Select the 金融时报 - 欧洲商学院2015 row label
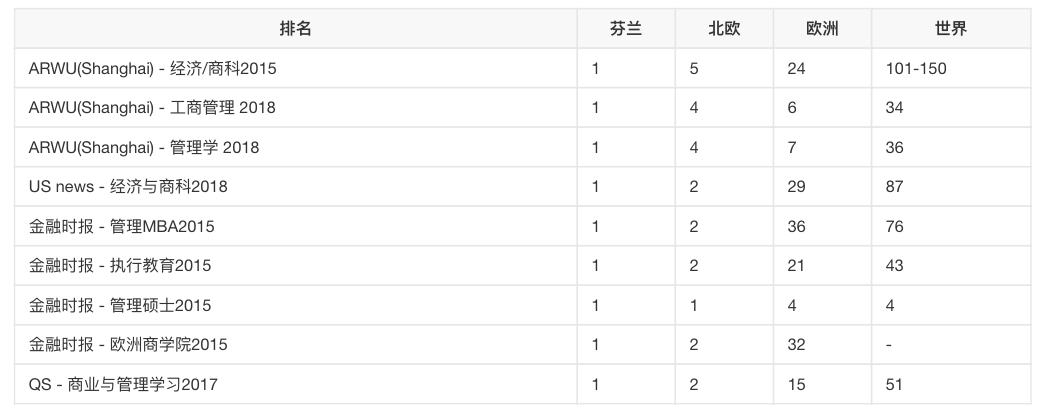Viewport: 1048px width, 409px height. (128, 345)
